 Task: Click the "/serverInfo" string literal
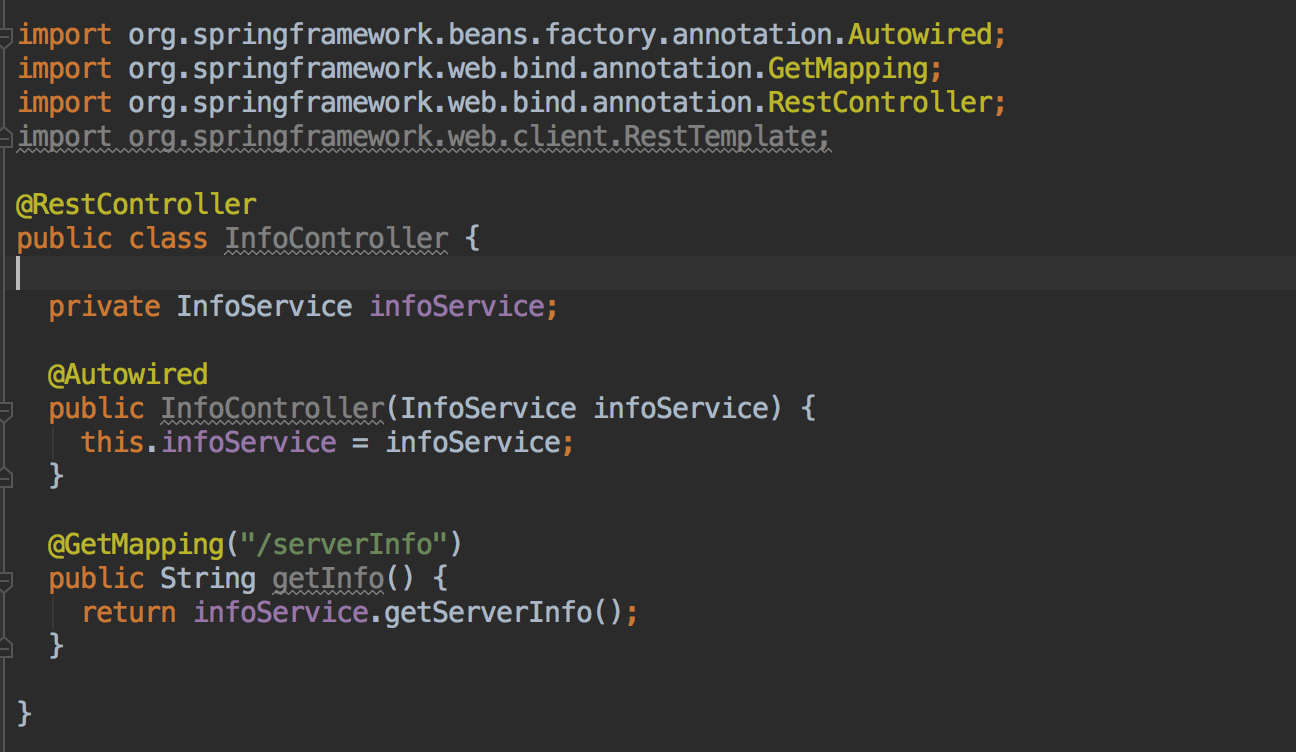344,545
